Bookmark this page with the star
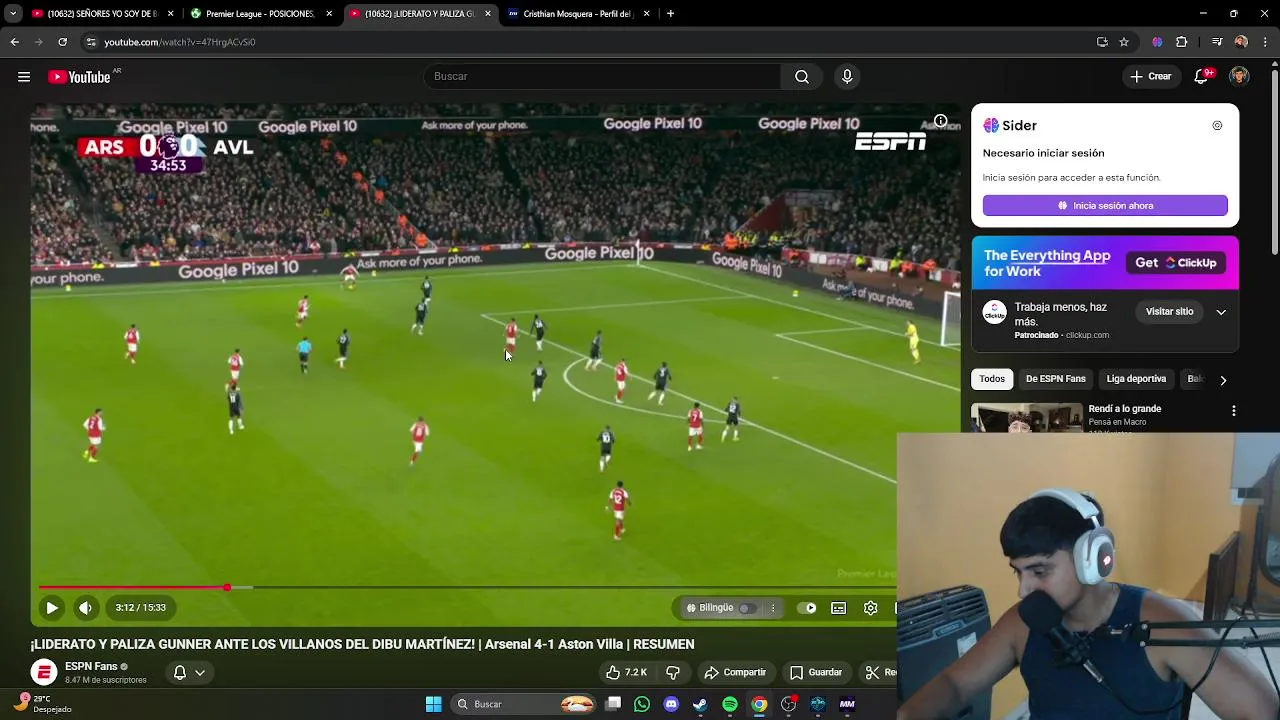The image size is (1280, 720). (x=1124, y=42)
